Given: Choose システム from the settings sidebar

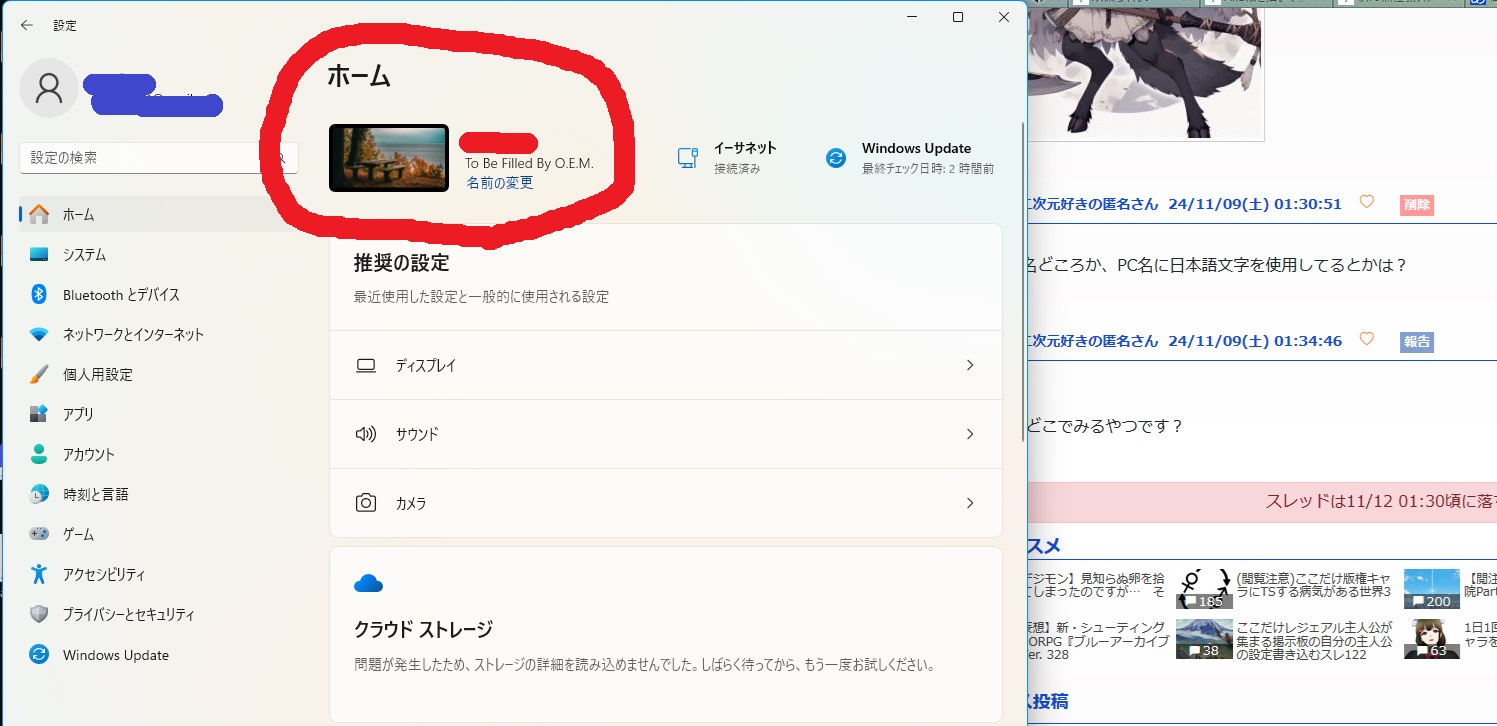Looking at the screenshot, I should [x=84, y=255].
